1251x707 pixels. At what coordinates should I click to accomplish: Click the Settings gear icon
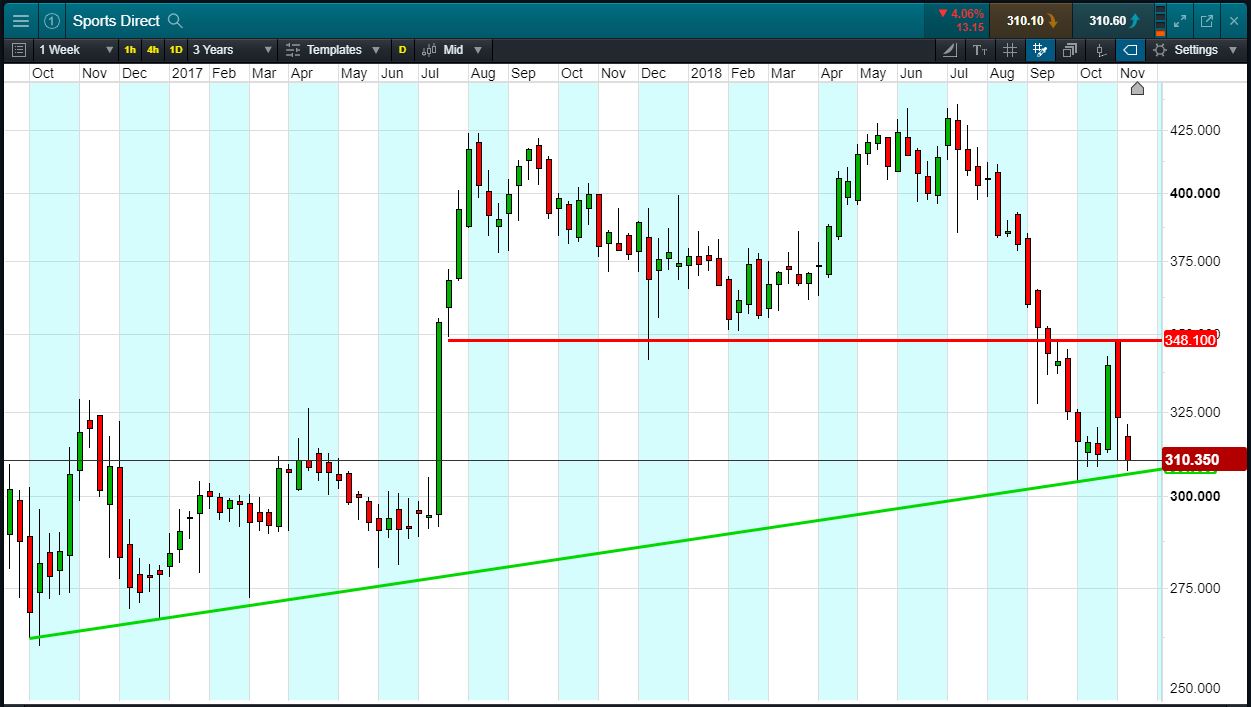1160,50
